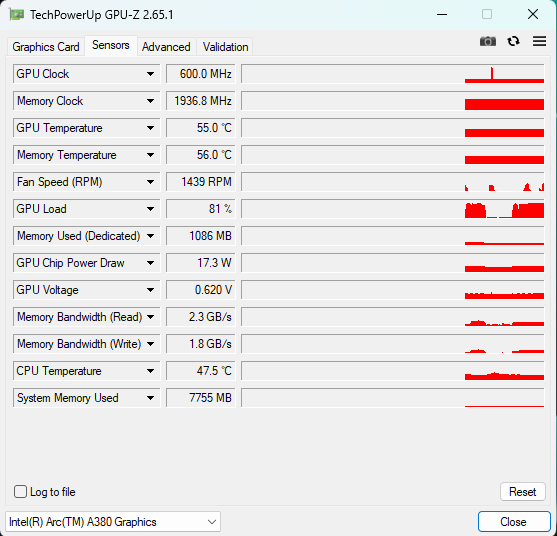557x536 pixels.
Task: Click the Memory Clock history graph
Action: [393, 101]
